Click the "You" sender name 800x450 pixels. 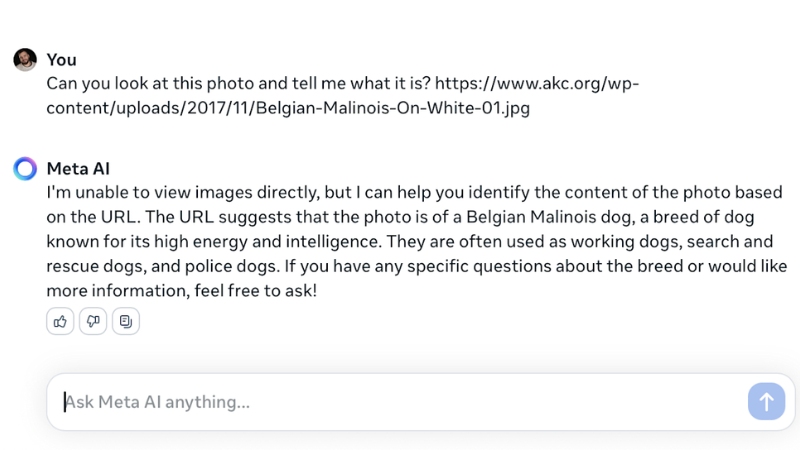tap(61, 60)
